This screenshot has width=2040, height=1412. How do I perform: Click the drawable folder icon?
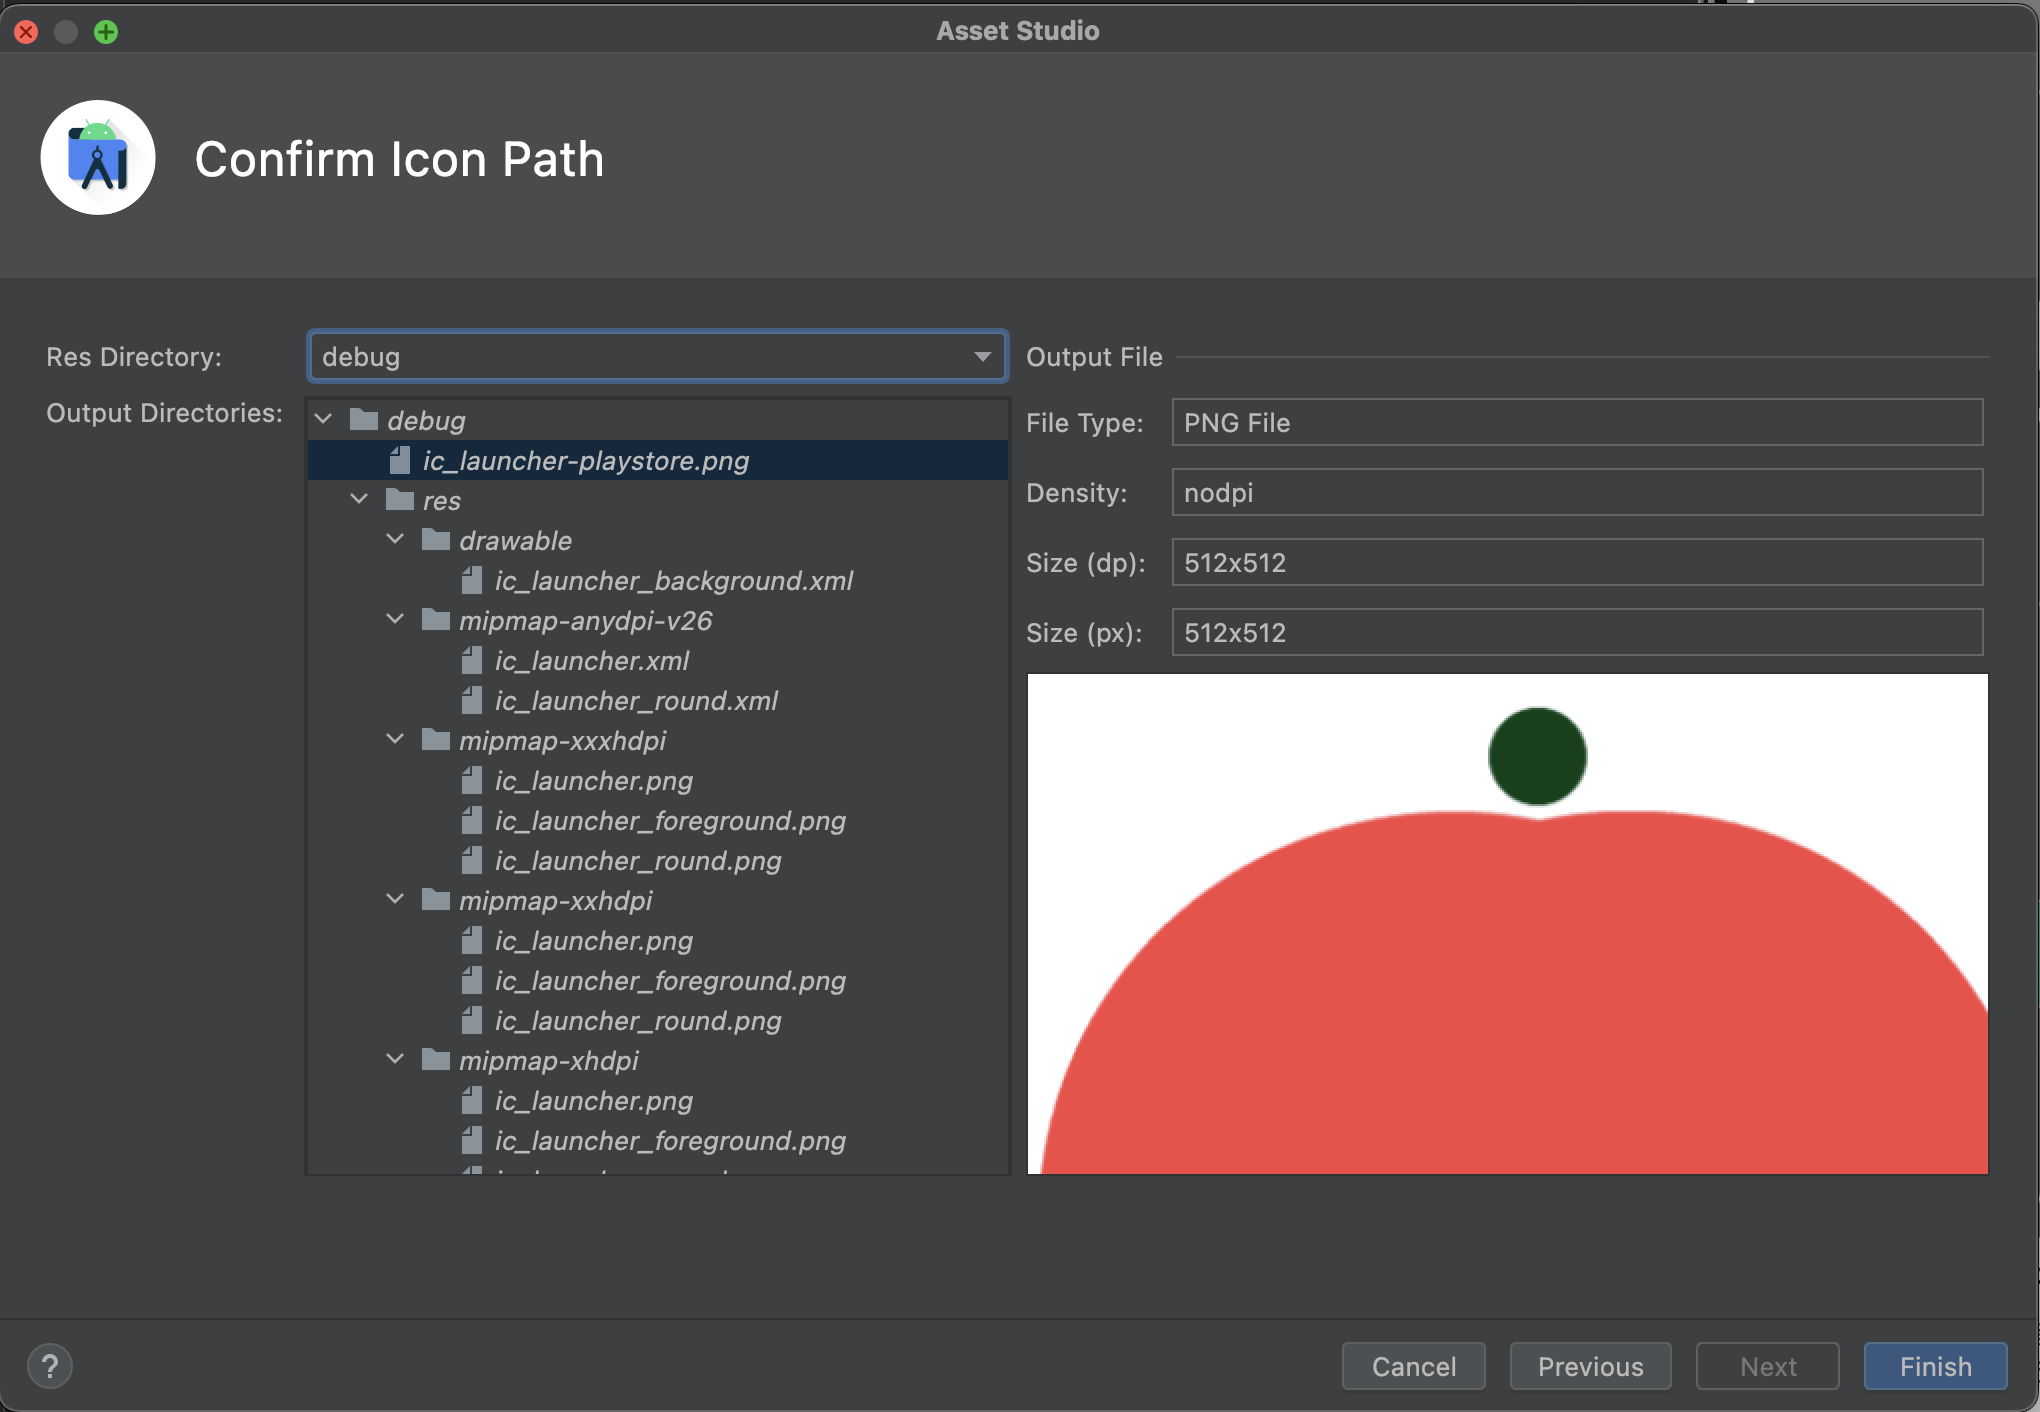436,540
